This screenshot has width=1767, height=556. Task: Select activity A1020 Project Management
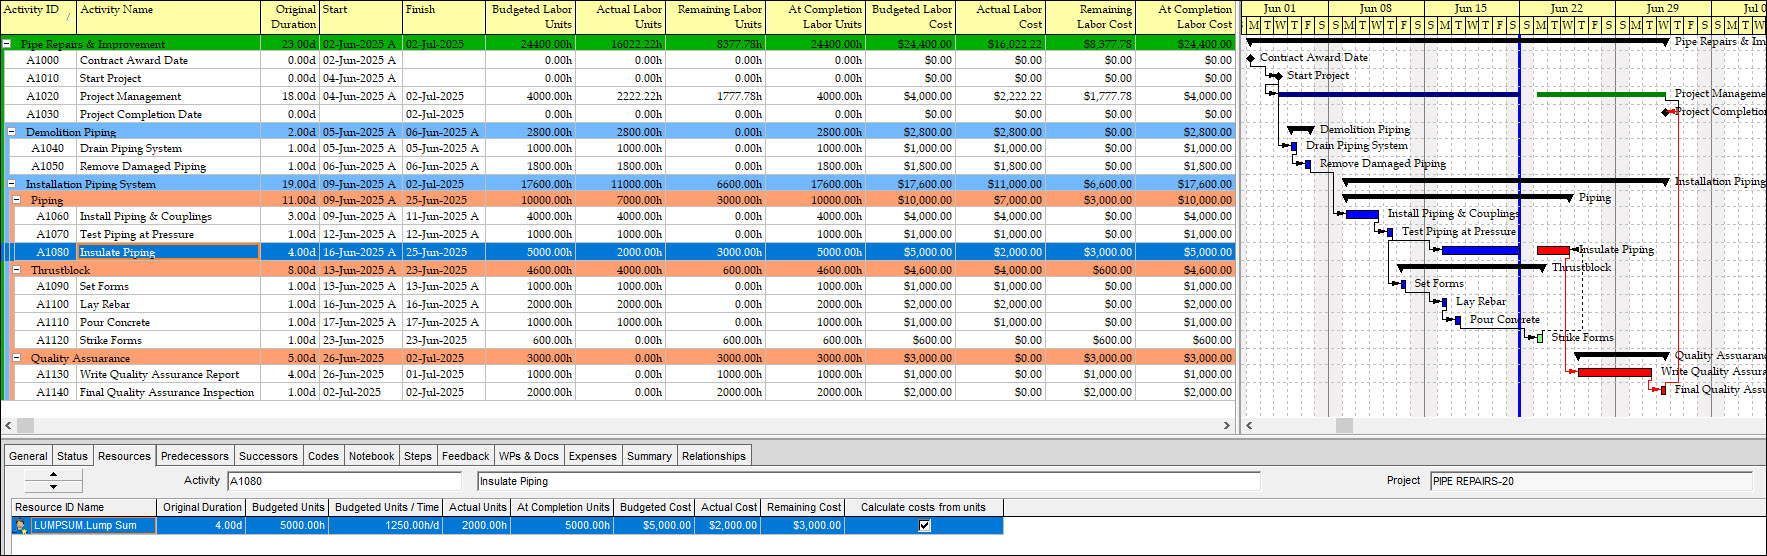[x=618, y=96]
